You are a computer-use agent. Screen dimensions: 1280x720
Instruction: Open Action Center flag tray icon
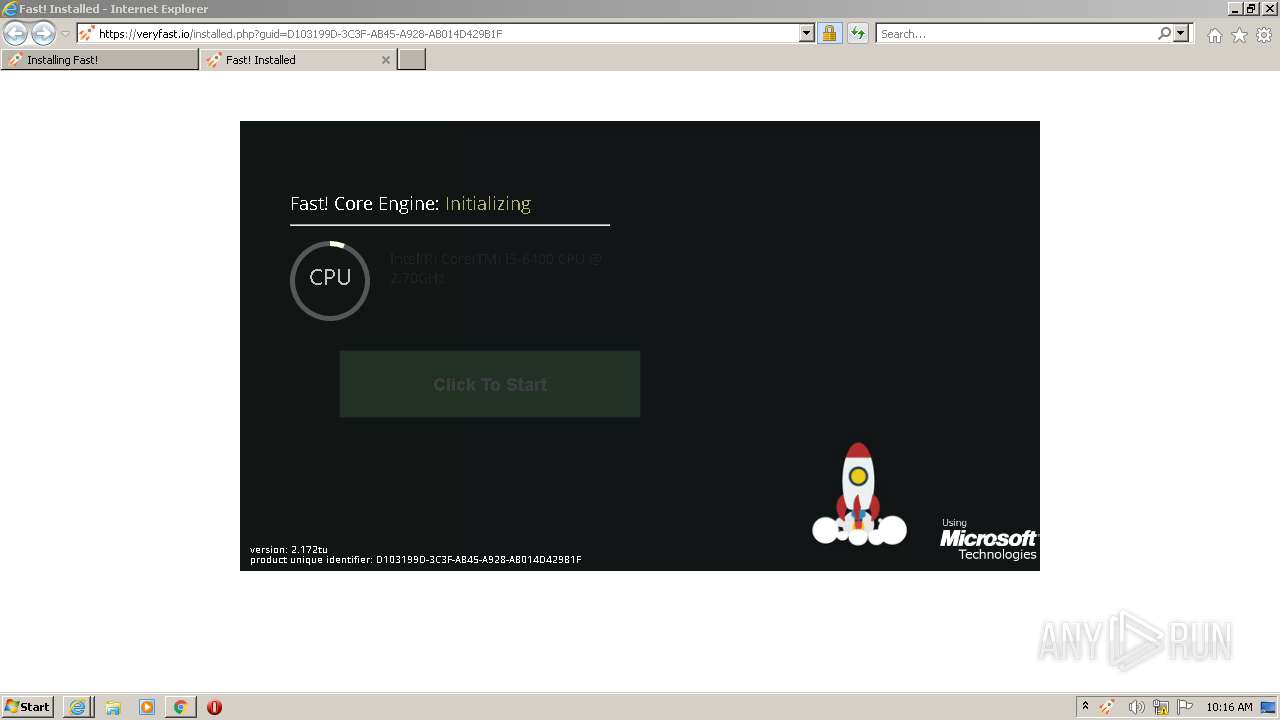pos(1185,707)
